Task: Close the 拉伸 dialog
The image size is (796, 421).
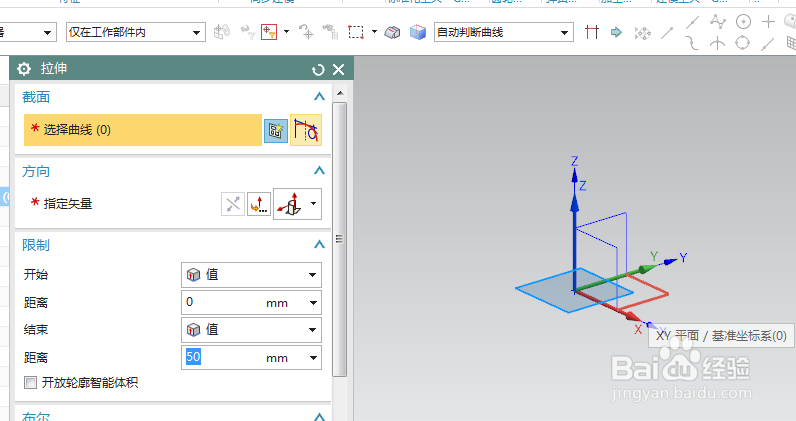Action: pos(339,70)
